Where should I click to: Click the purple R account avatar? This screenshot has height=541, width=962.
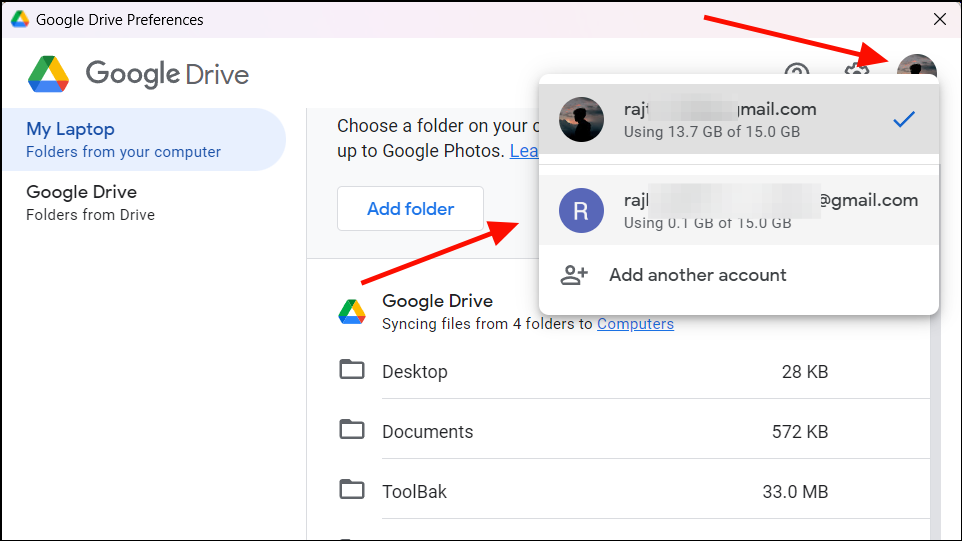(x=581, y=210)
